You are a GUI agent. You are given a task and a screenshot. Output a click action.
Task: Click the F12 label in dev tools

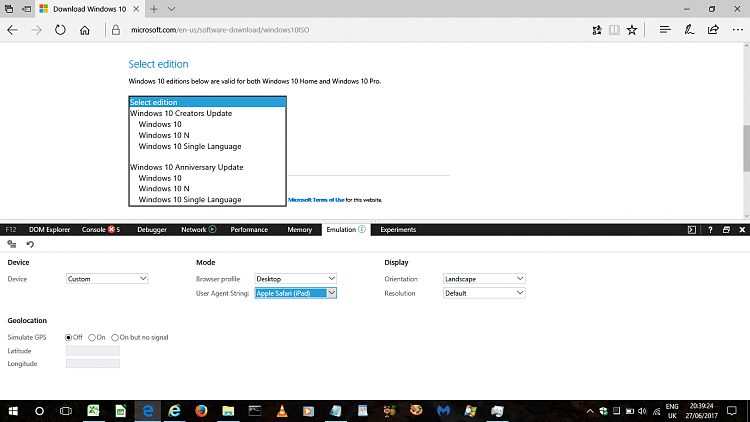coord(11,230)
